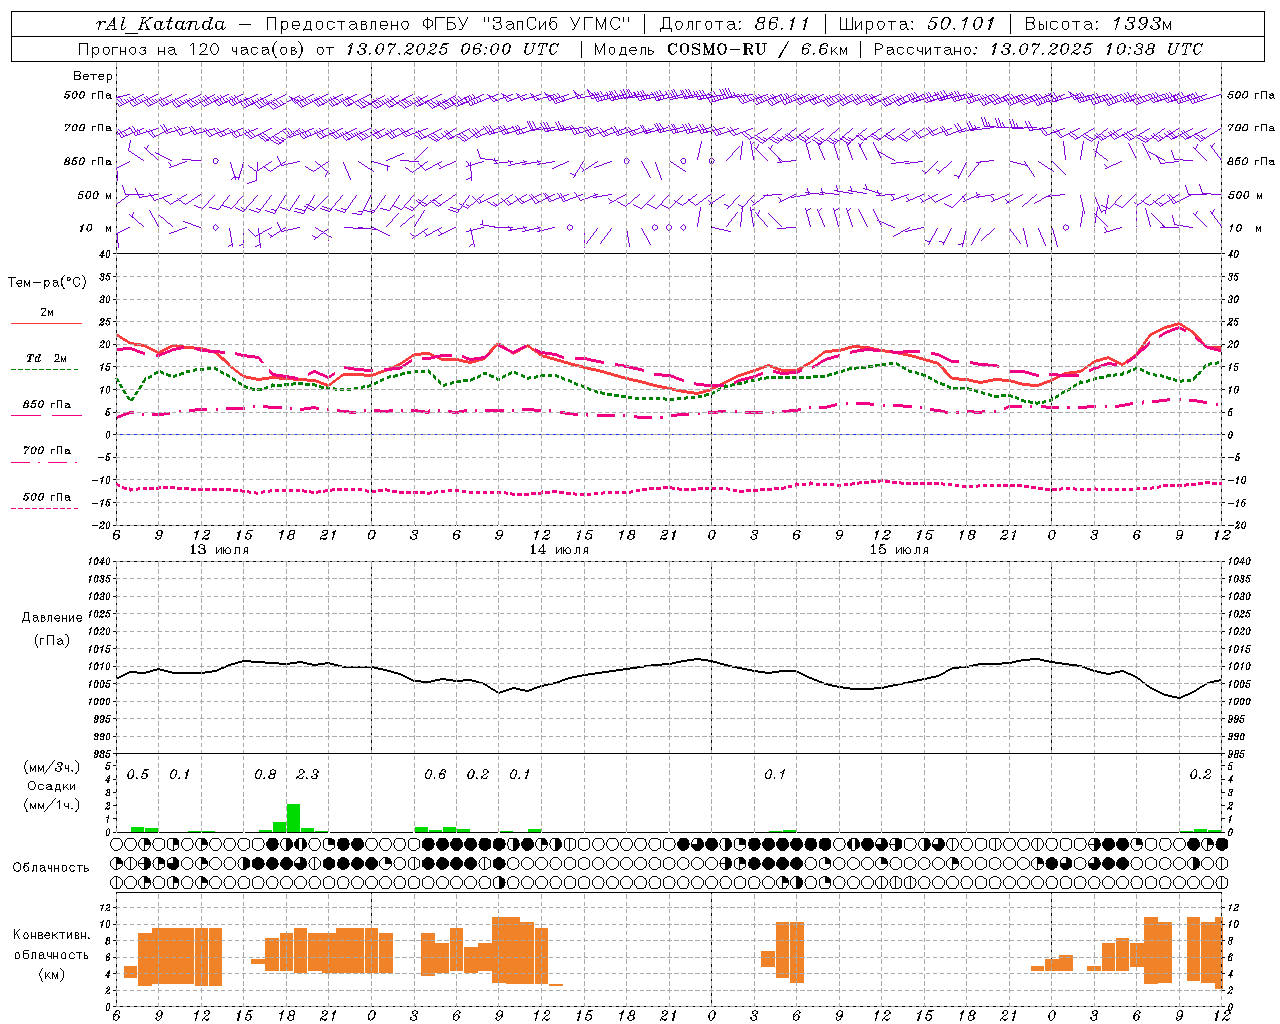Screen dimensions: 1280x1024
Task: Click the Долгота: 86.11 value
Action: (x=735, y=24)
